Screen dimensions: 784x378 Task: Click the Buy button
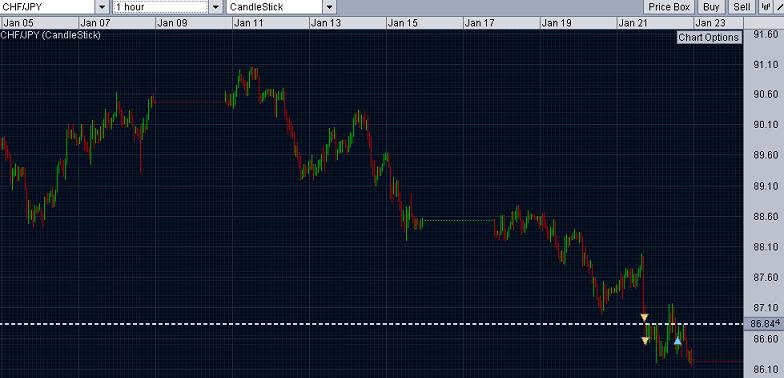[x=711, y=7]
